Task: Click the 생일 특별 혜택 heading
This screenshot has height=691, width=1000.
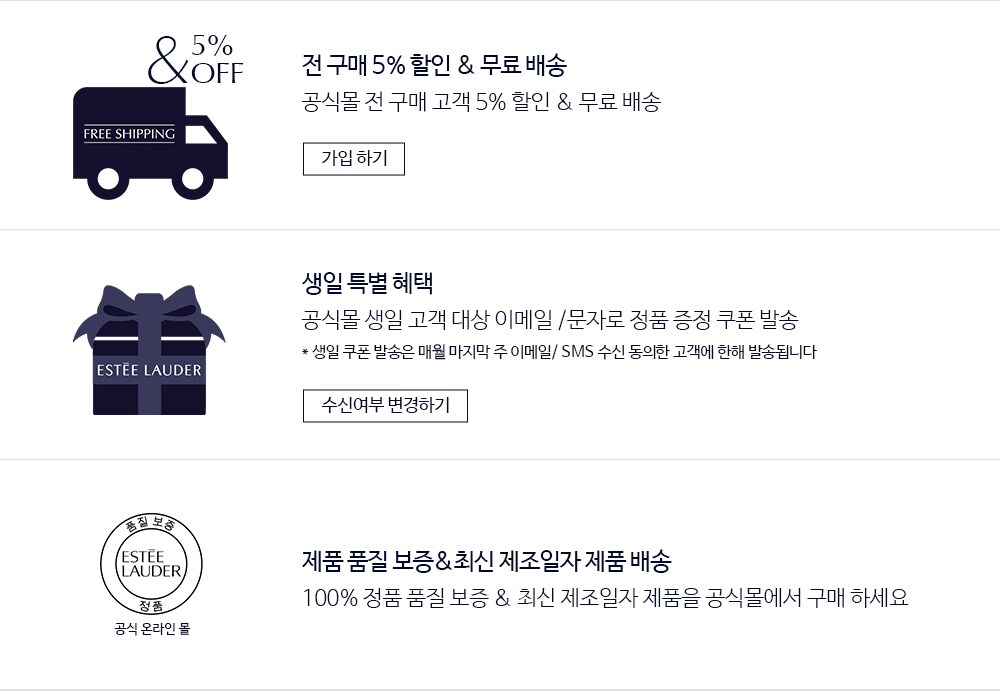Action: coord(367,283)
